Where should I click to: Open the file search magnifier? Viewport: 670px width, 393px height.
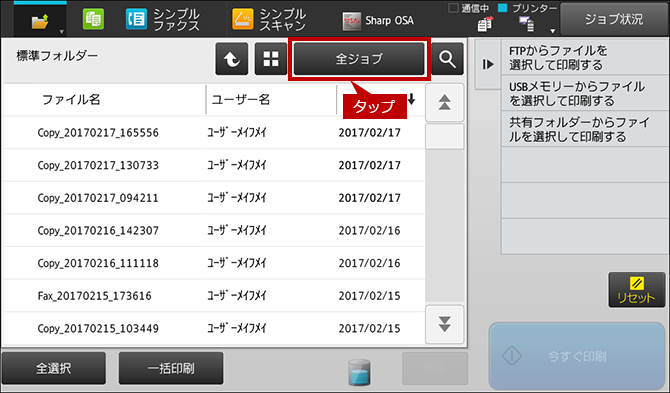pos(447,59)
